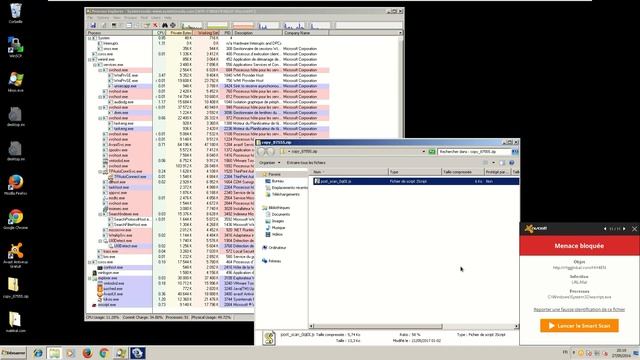The image size is (640, 360).
Task: Sort Explorer files by the Type column
Action: tap(414, 172)
